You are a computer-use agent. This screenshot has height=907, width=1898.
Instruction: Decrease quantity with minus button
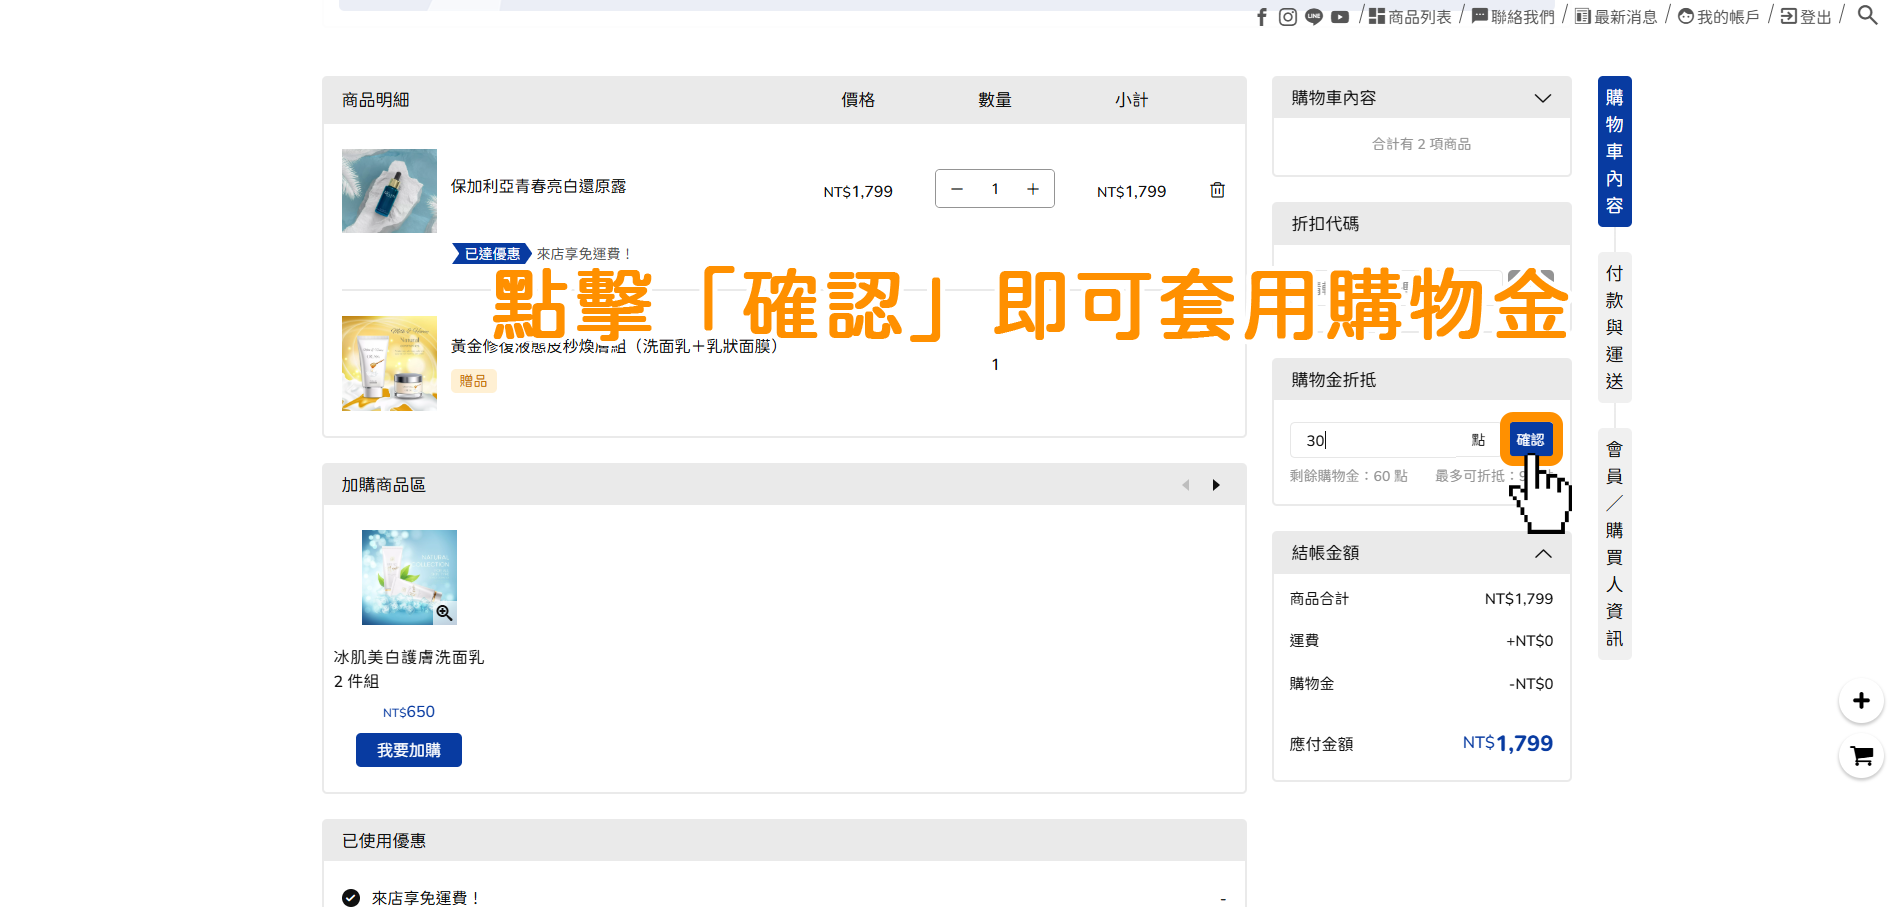(957, 189)
